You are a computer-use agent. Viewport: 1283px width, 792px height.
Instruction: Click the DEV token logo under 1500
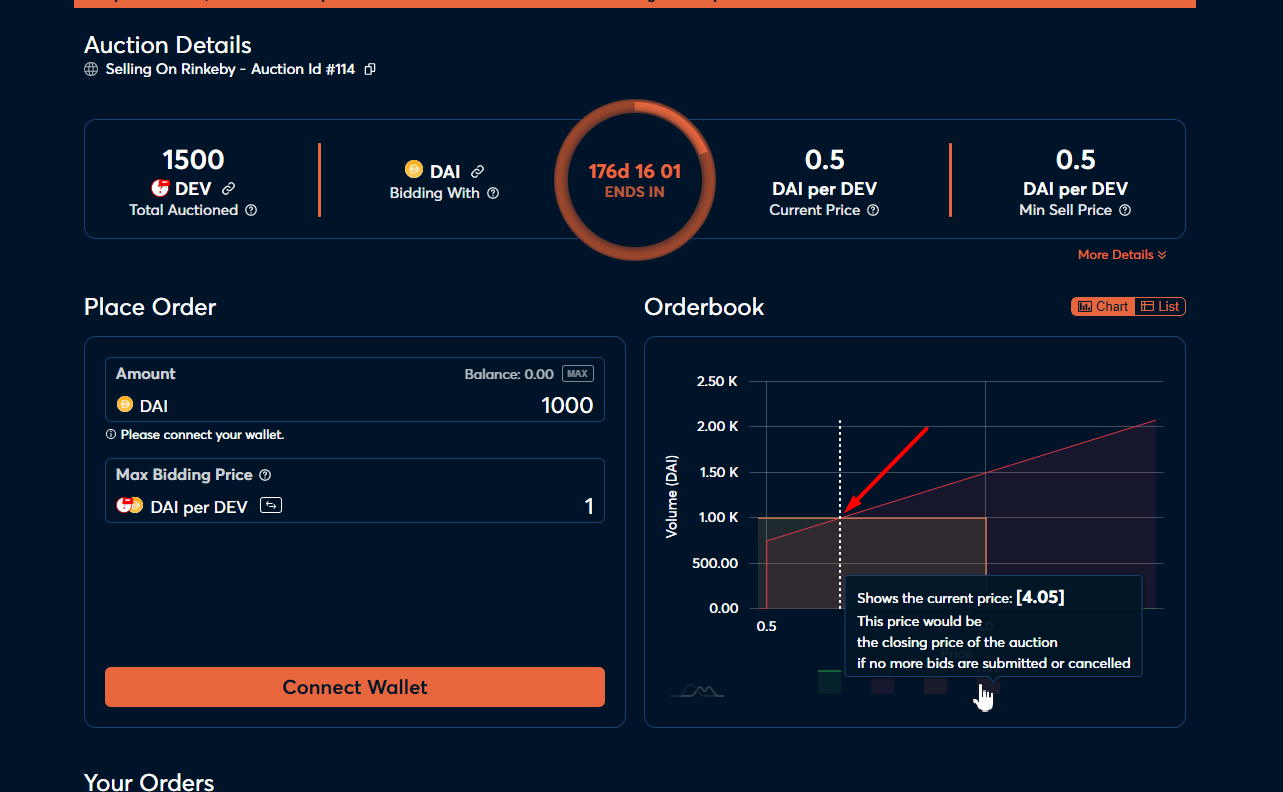tap(160, 188)
